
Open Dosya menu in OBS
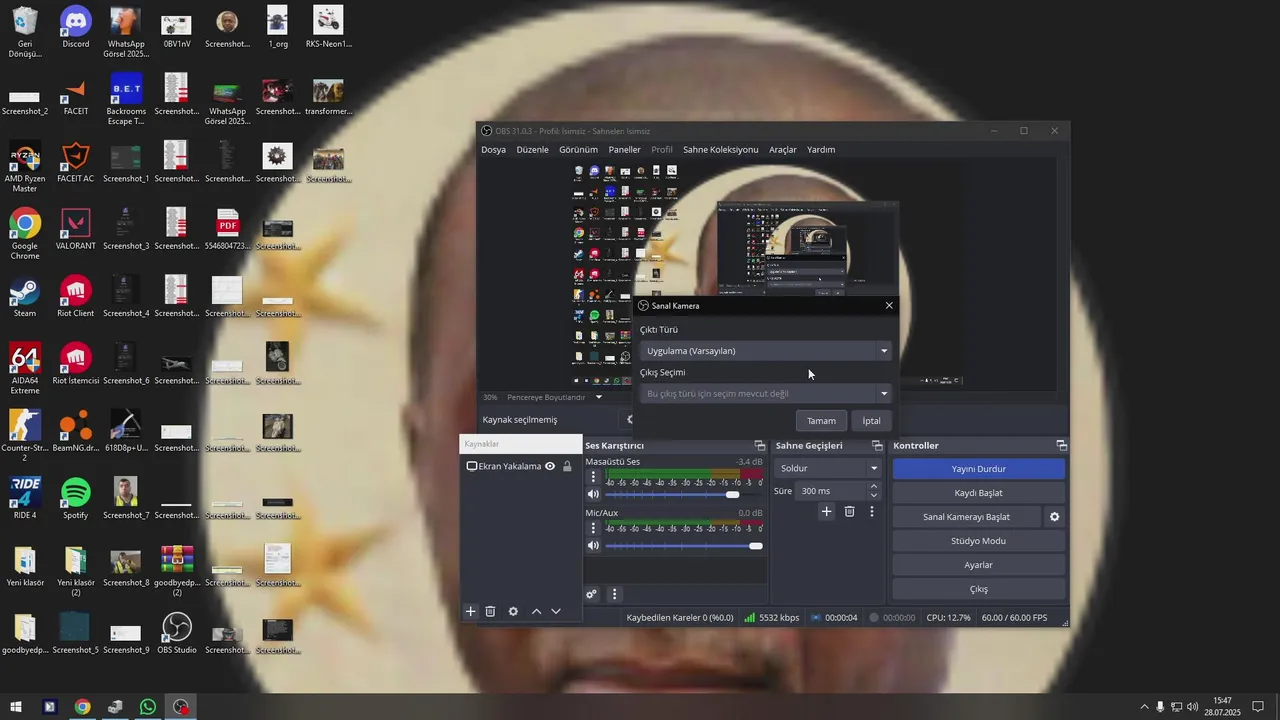point(494,149)
